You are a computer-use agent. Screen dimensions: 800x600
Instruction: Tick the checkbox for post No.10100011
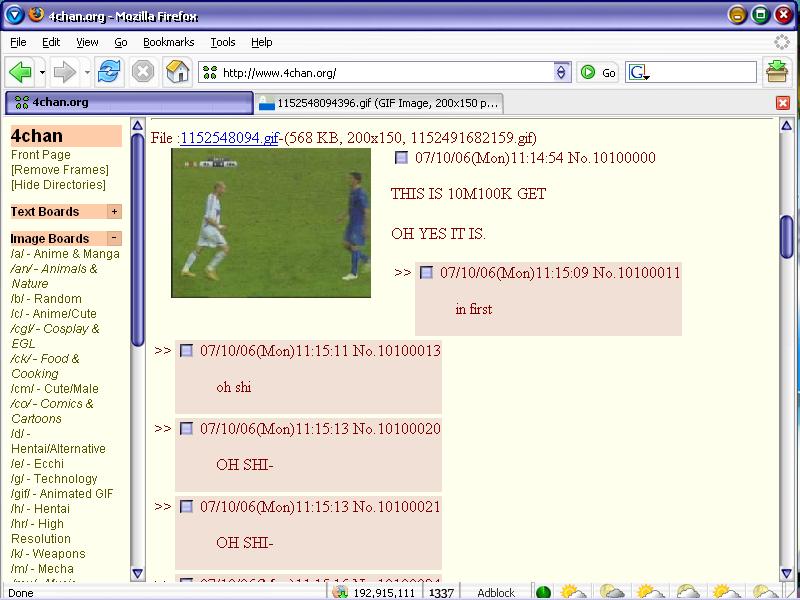pyautogui.click(x=426, y=272)
